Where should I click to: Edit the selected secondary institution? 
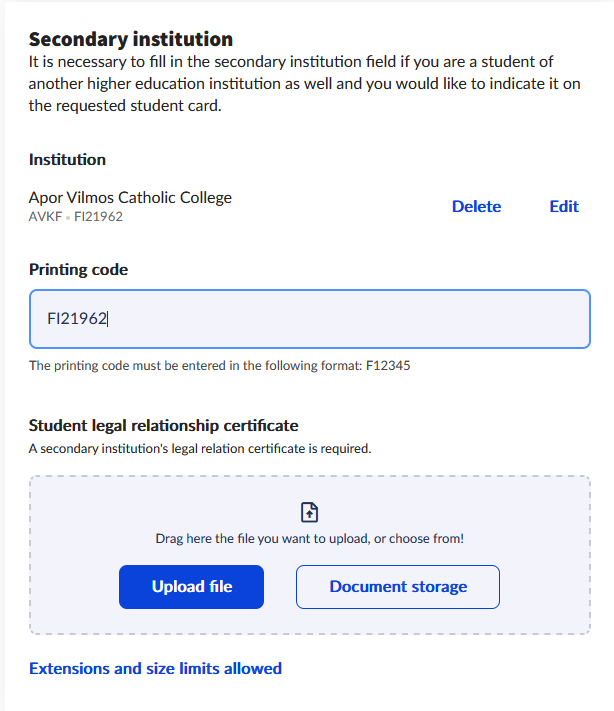click(564, 207)
